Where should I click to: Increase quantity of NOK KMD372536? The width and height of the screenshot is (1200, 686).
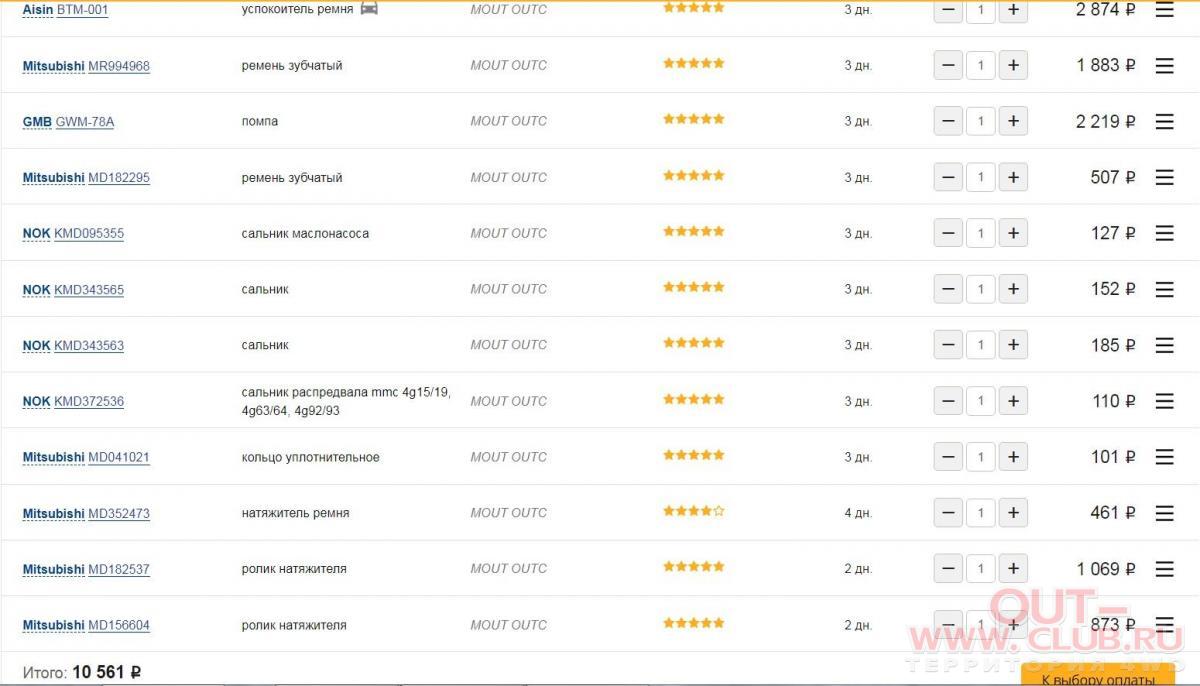point(1013,401)
